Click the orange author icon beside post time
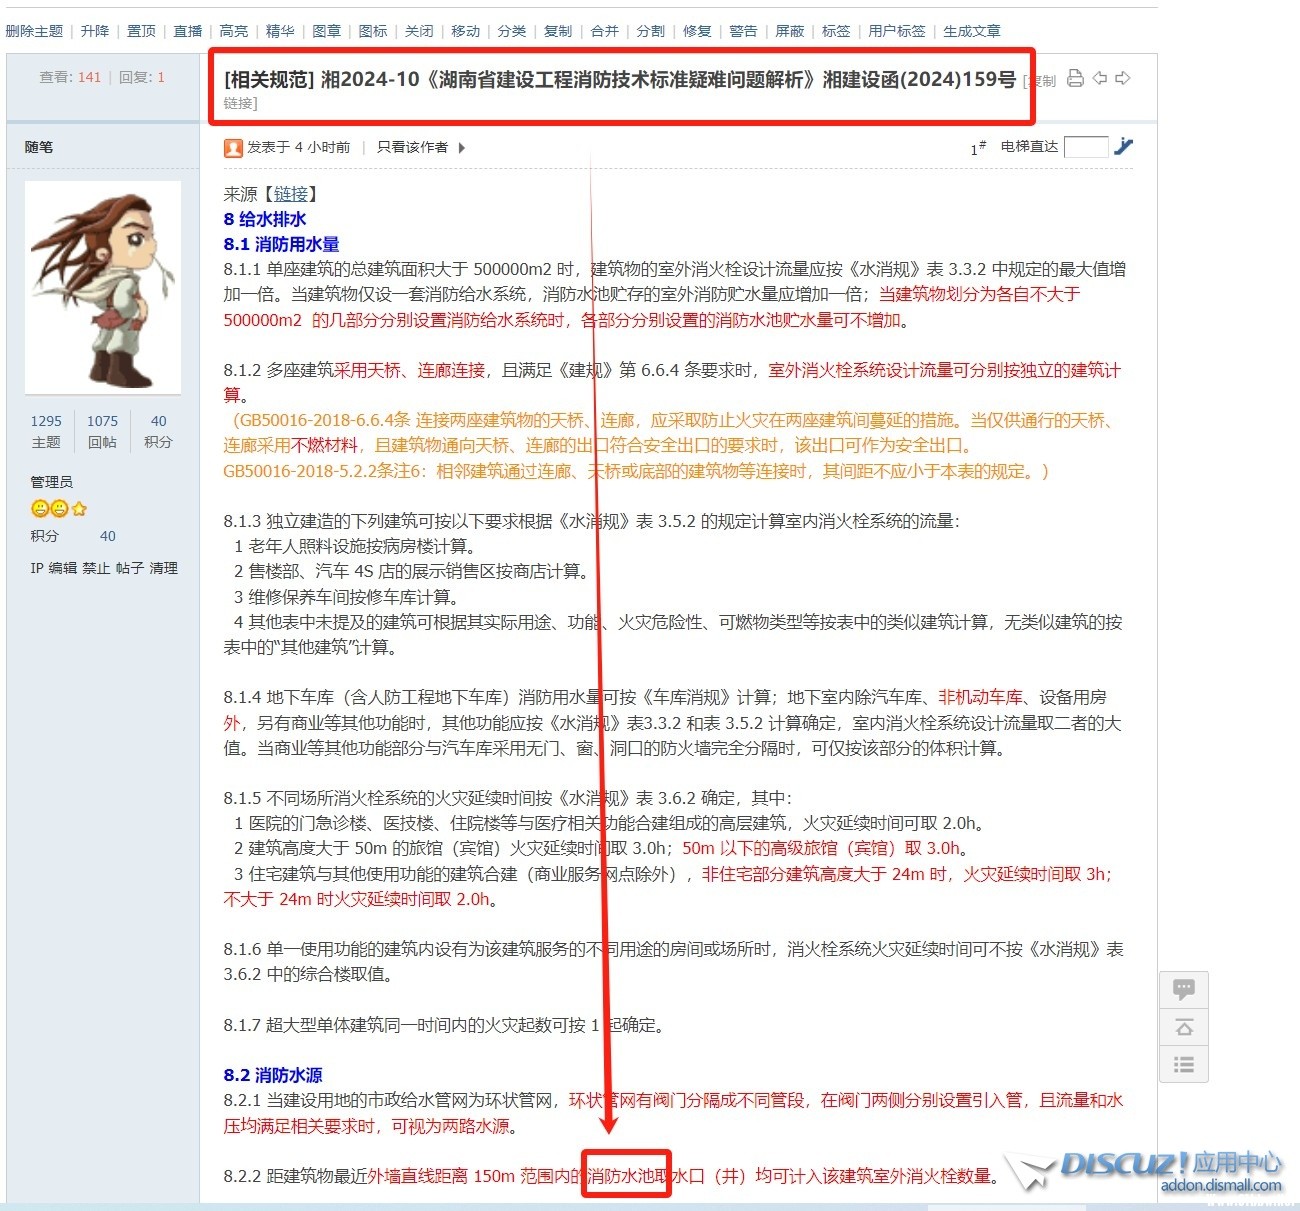The width and height of the screenshot is (1300, 1211). click(x=233, y=148)
